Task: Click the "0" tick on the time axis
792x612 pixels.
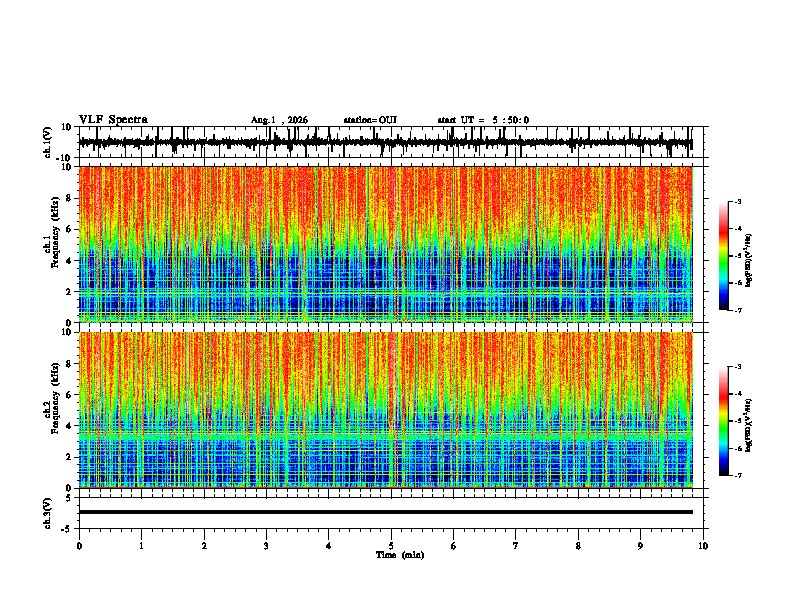Action: [79, 546]
